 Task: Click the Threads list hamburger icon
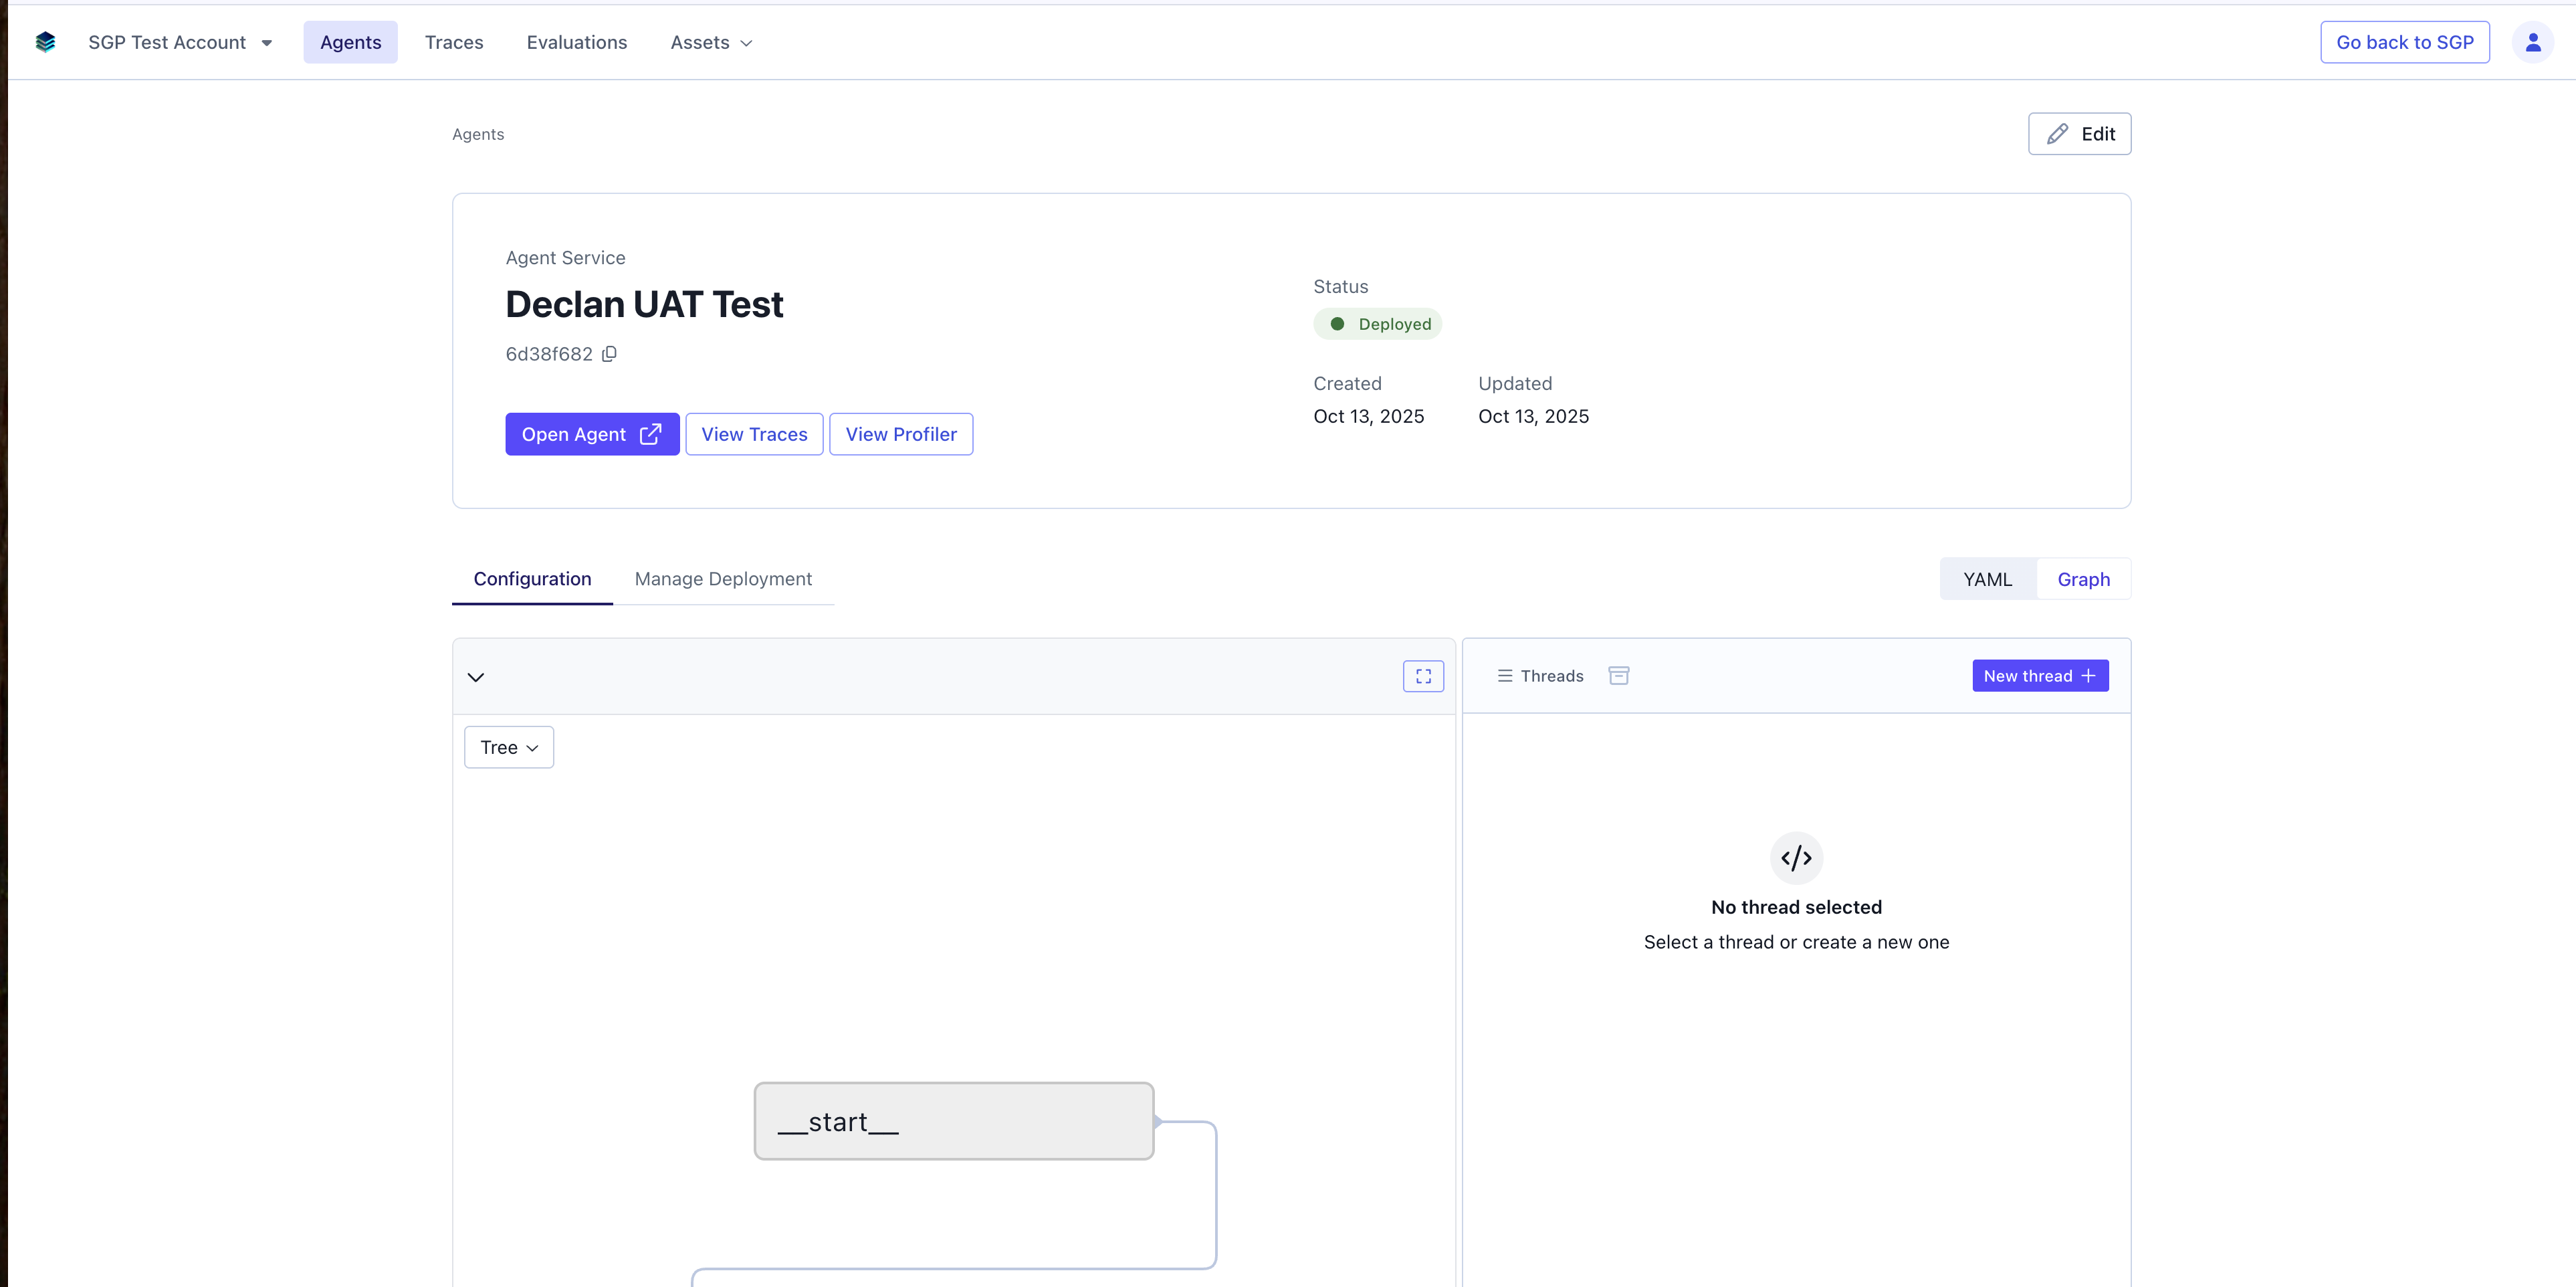[x=1504, y=676]
